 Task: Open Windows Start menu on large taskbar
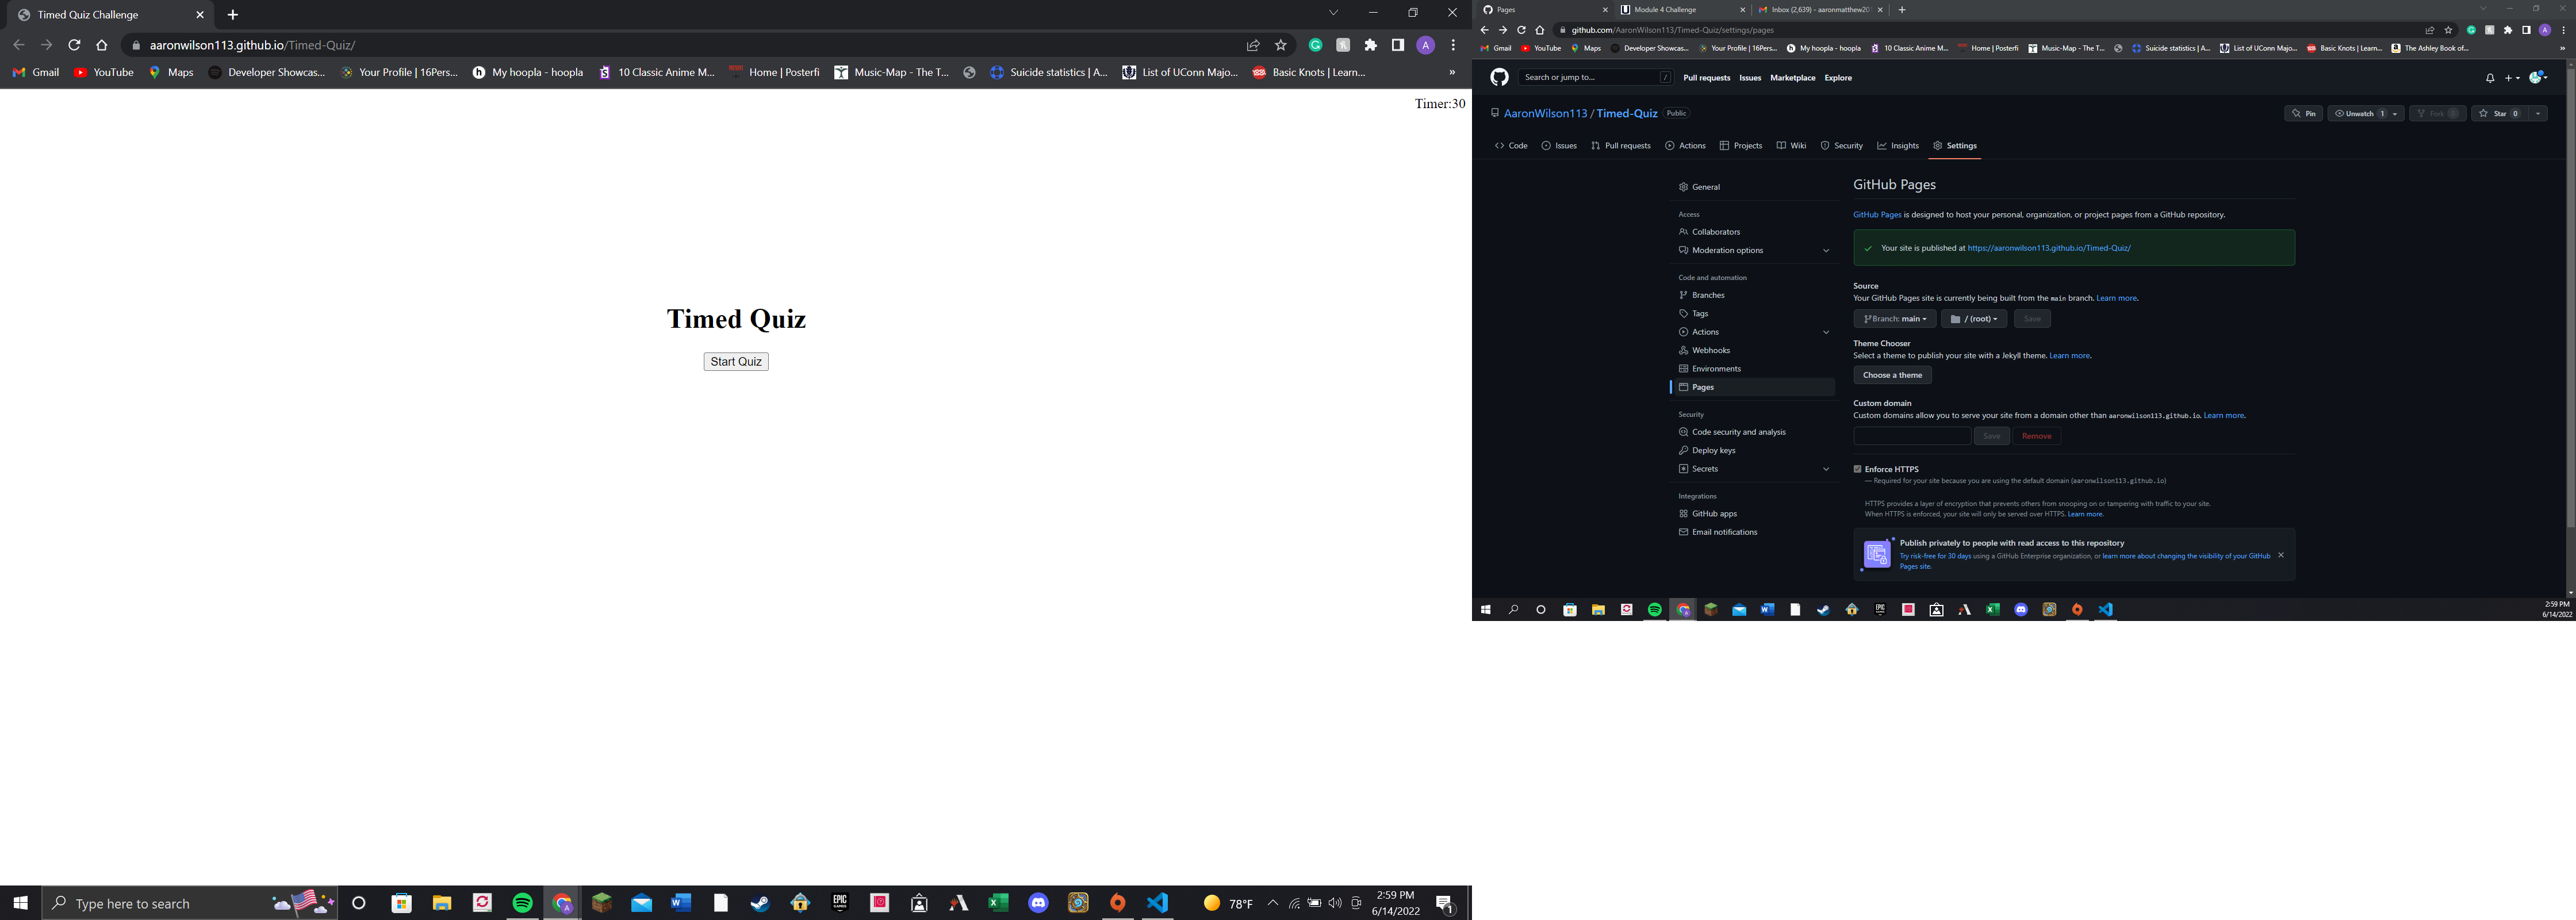coord(20,903)
